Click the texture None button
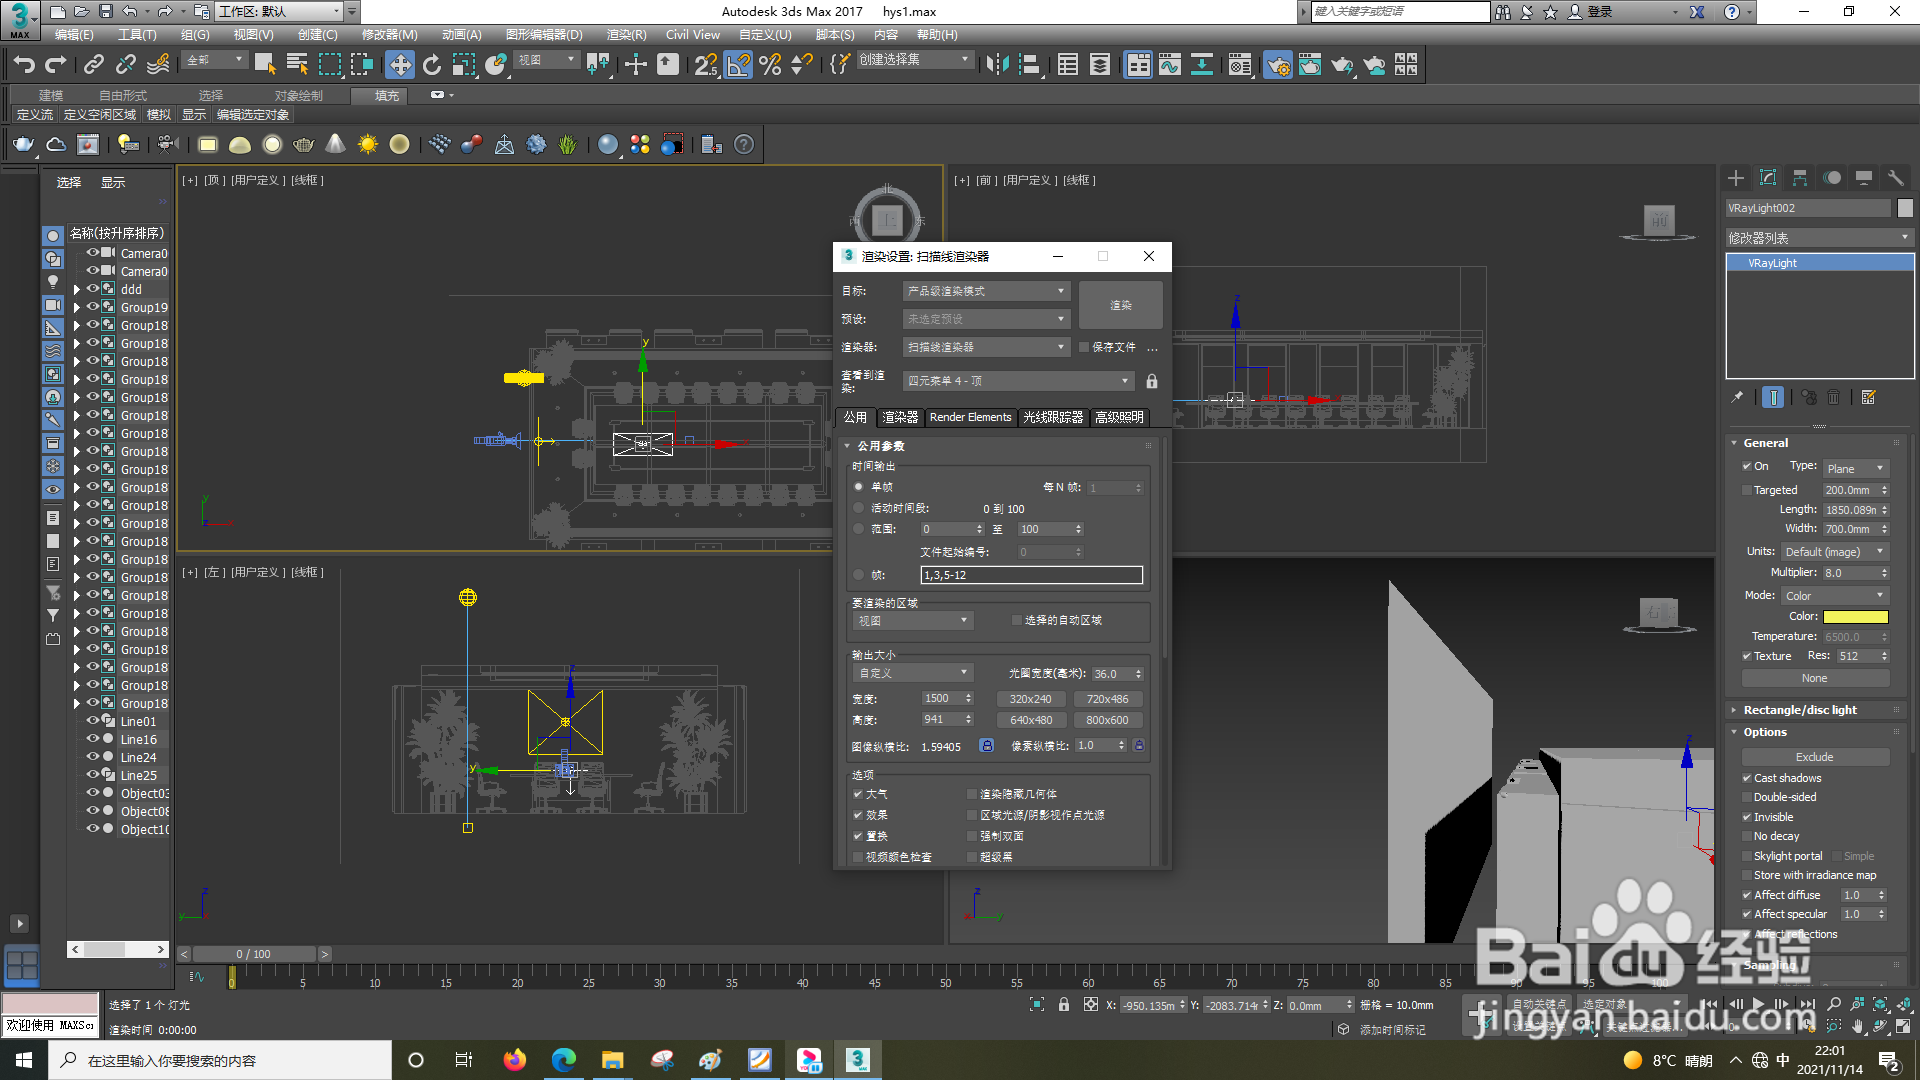 1814,679
